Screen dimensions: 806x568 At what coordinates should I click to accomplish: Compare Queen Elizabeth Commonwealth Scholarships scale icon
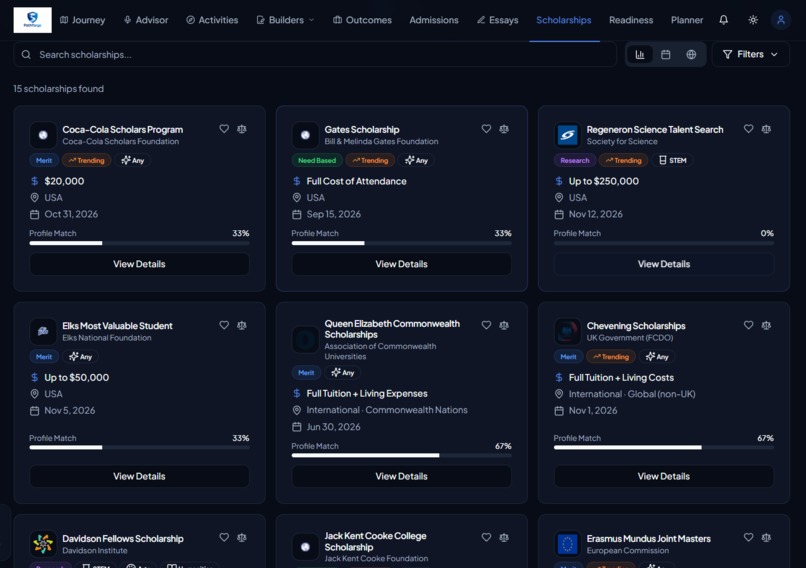504,325
